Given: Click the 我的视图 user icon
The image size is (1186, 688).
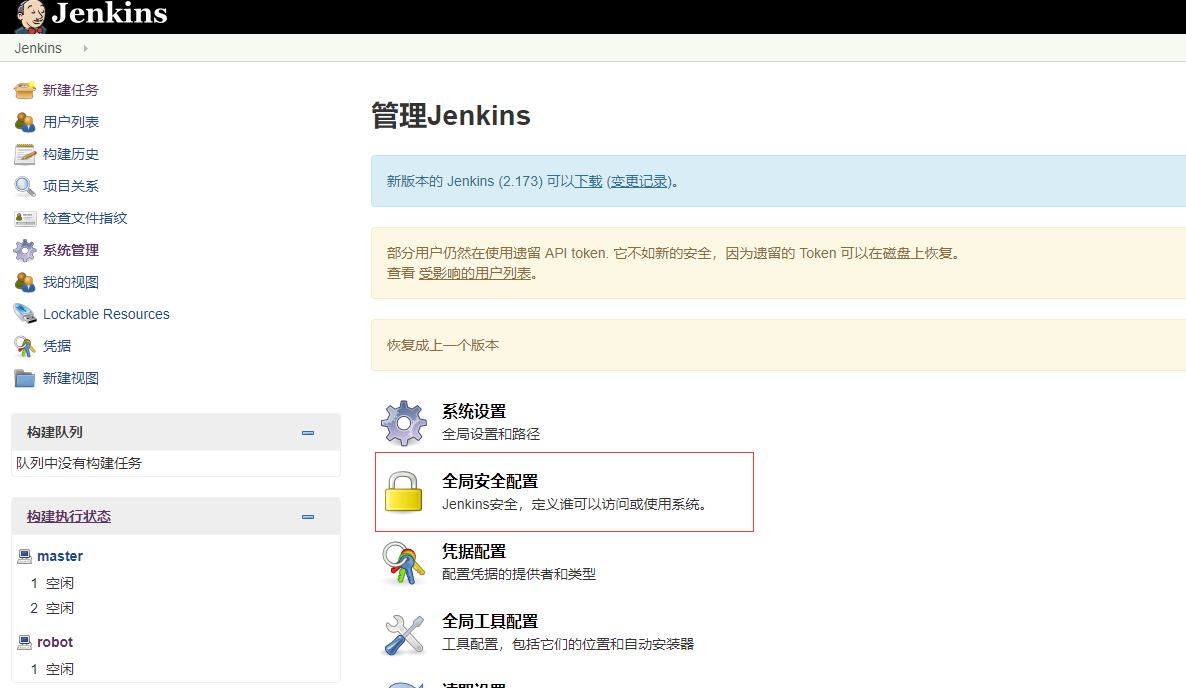Looking at the screenshot, I should [24, 282].
